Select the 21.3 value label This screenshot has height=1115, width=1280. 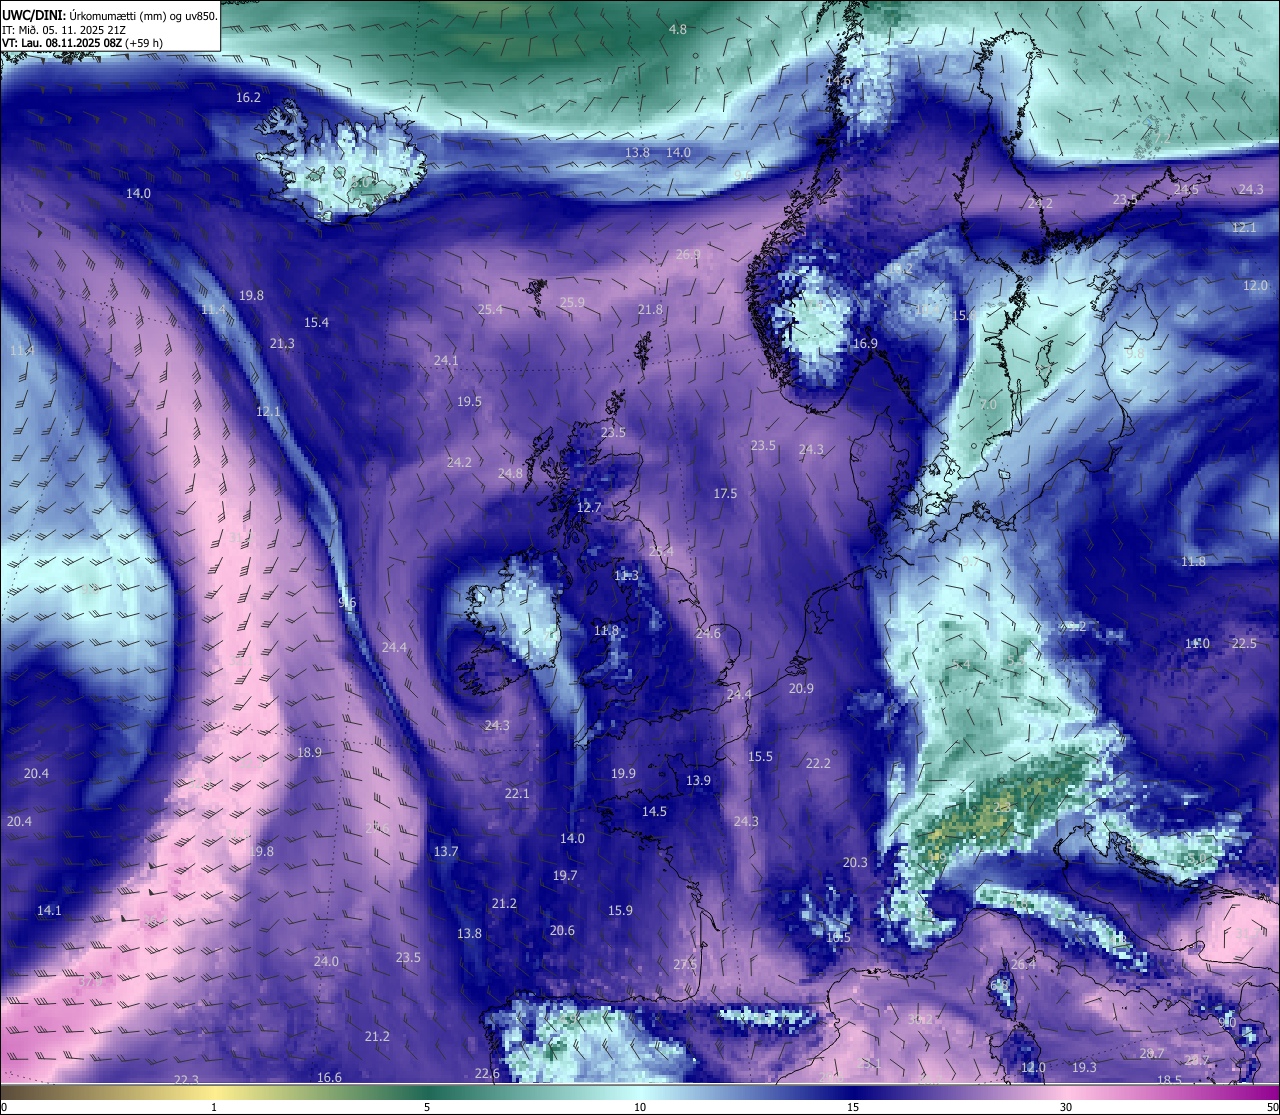click(282, 344)
